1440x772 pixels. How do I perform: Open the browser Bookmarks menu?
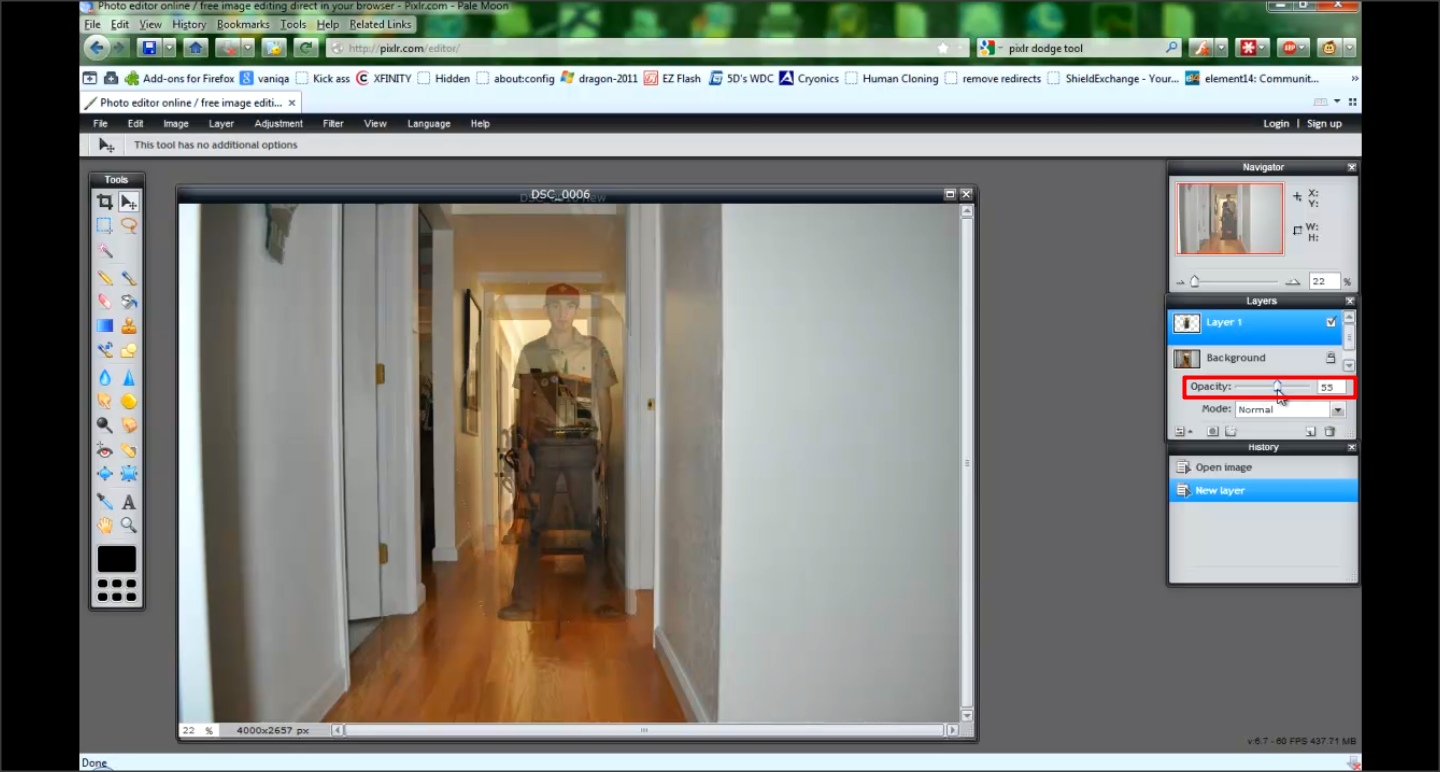tap(243, 24)
